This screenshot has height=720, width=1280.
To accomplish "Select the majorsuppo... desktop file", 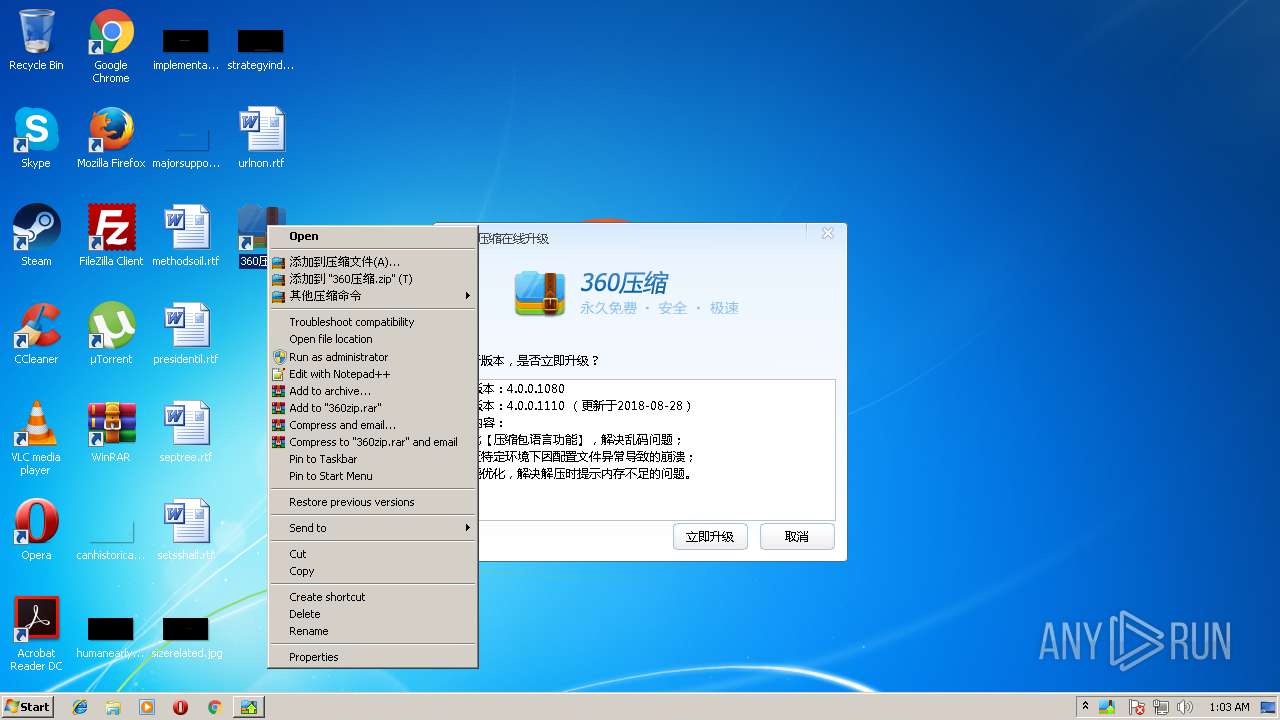I will tap(186, 147).
